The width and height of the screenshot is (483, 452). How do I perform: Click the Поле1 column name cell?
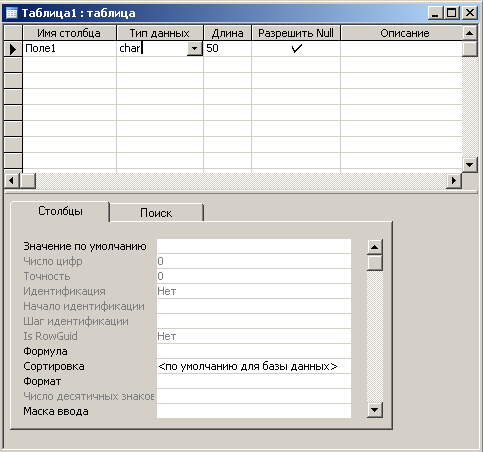point(69,49)
